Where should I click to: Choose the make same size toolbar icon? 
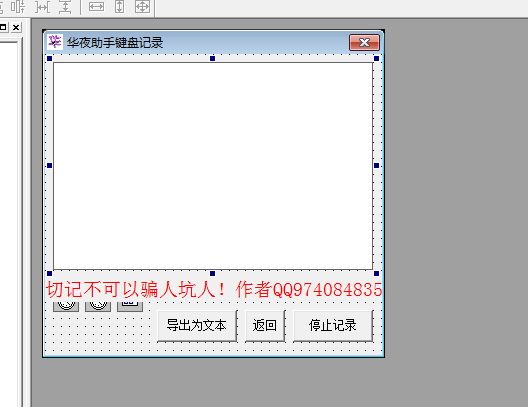(142, 7)
